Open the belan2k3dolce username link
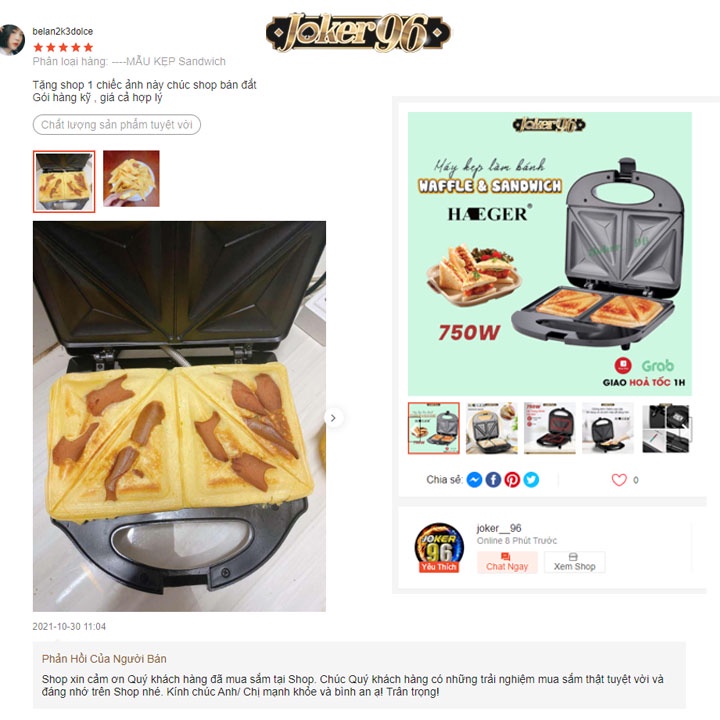720x720 pixels. tap(62, 31)
